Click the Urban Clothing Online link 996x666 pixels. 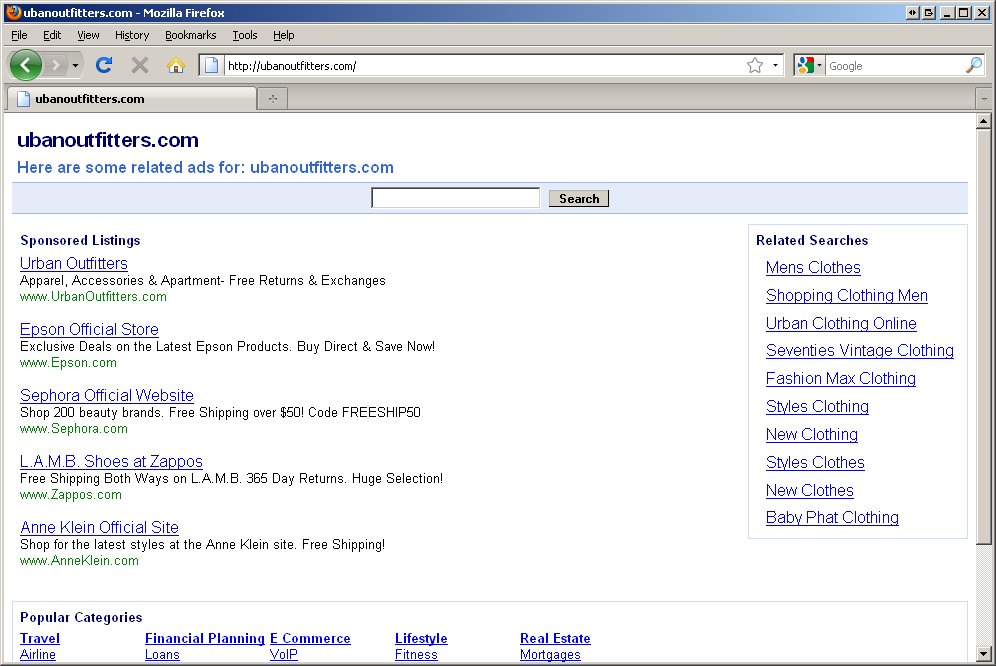point(841,323)
